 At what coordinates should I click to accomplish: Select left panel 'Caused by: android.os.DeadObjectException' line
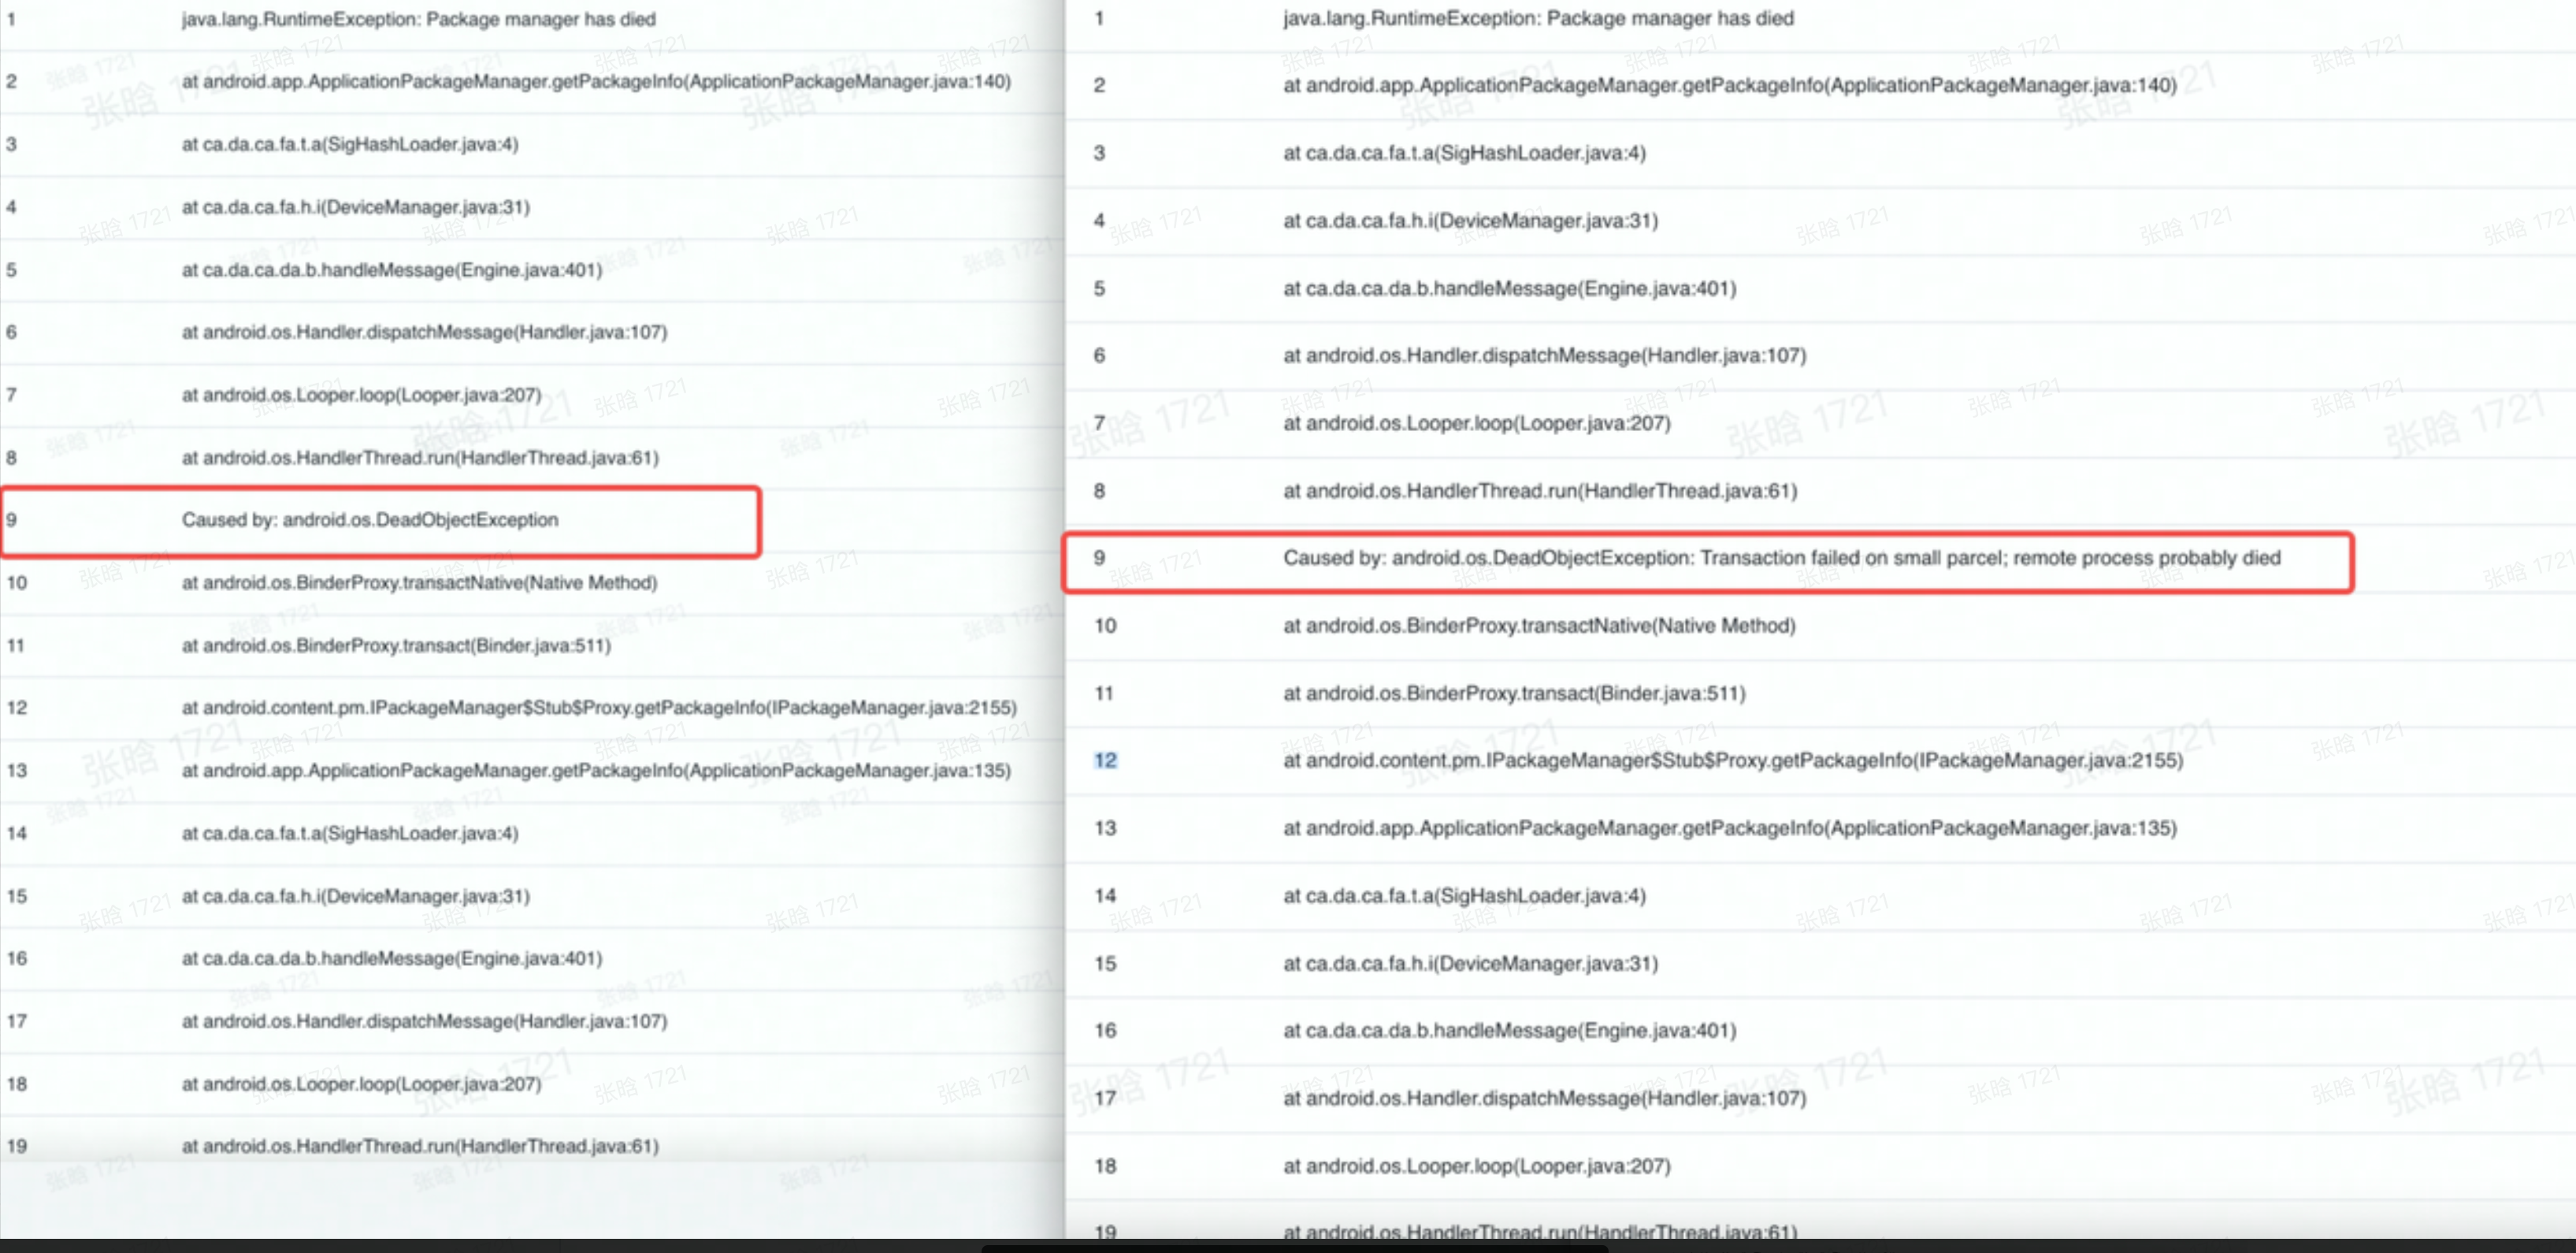[370, 520]
